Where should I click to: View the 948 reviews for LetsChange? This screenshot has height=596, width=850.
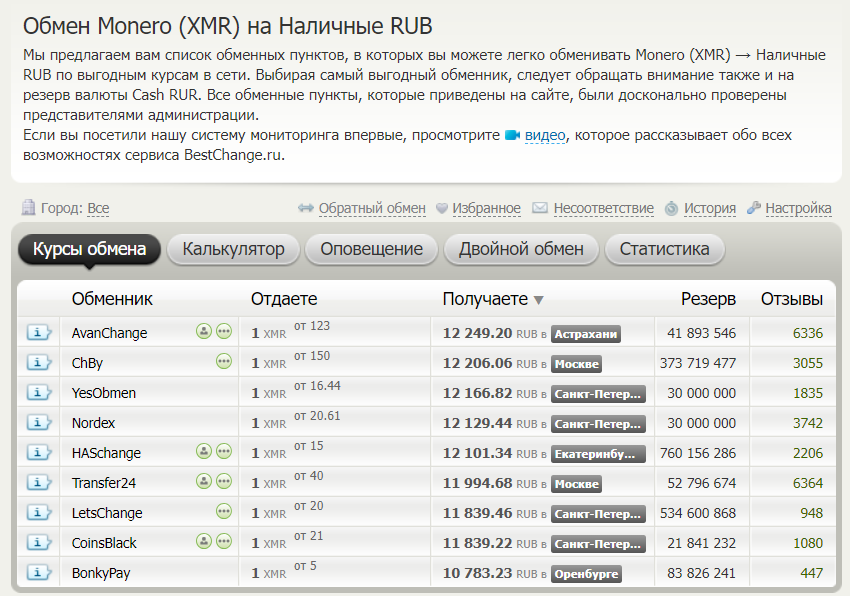[812, 513]
